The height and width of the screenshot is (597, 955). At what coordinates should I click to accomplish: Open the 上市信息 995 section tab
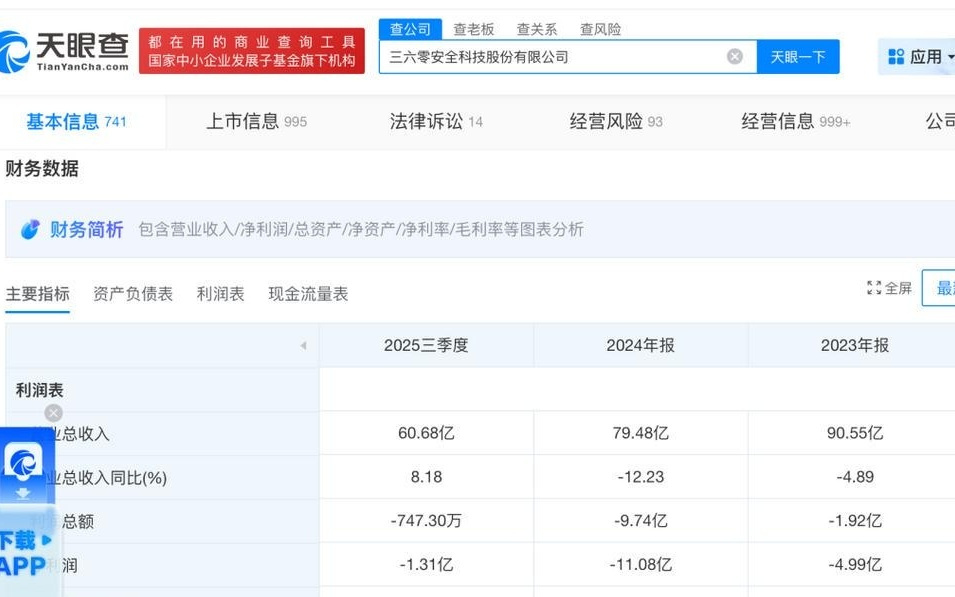(x=248, y=121)
